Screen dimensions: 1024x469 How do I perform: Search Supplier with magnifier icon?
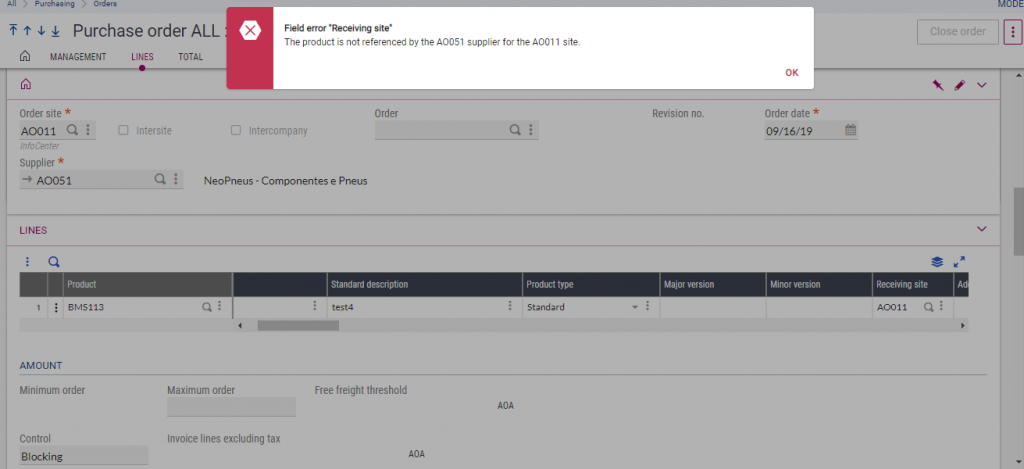tap(160, 179)
